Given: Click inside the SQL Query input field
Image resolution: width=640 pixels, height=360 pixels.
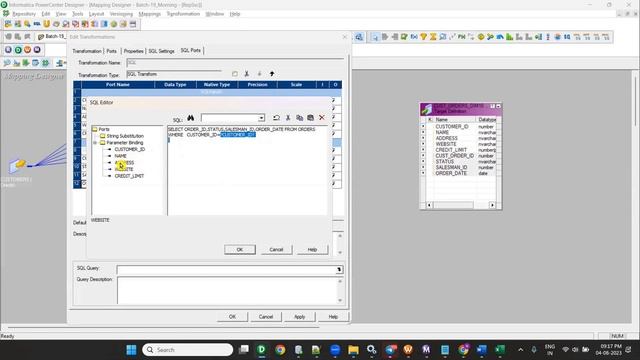Looking at the screenshot, I should click(x=226, y=269).
